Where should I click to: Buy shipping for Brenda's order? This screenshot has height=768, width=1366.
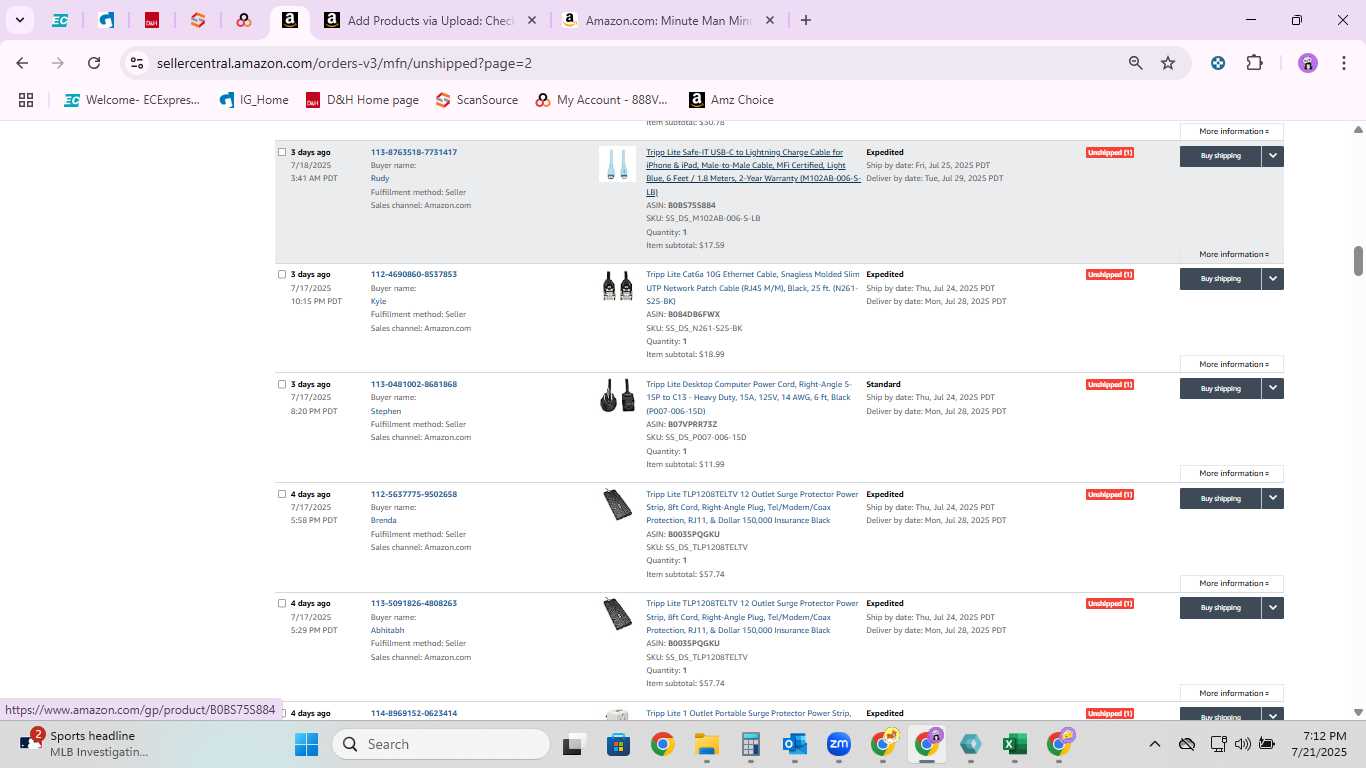(1220, 498)
